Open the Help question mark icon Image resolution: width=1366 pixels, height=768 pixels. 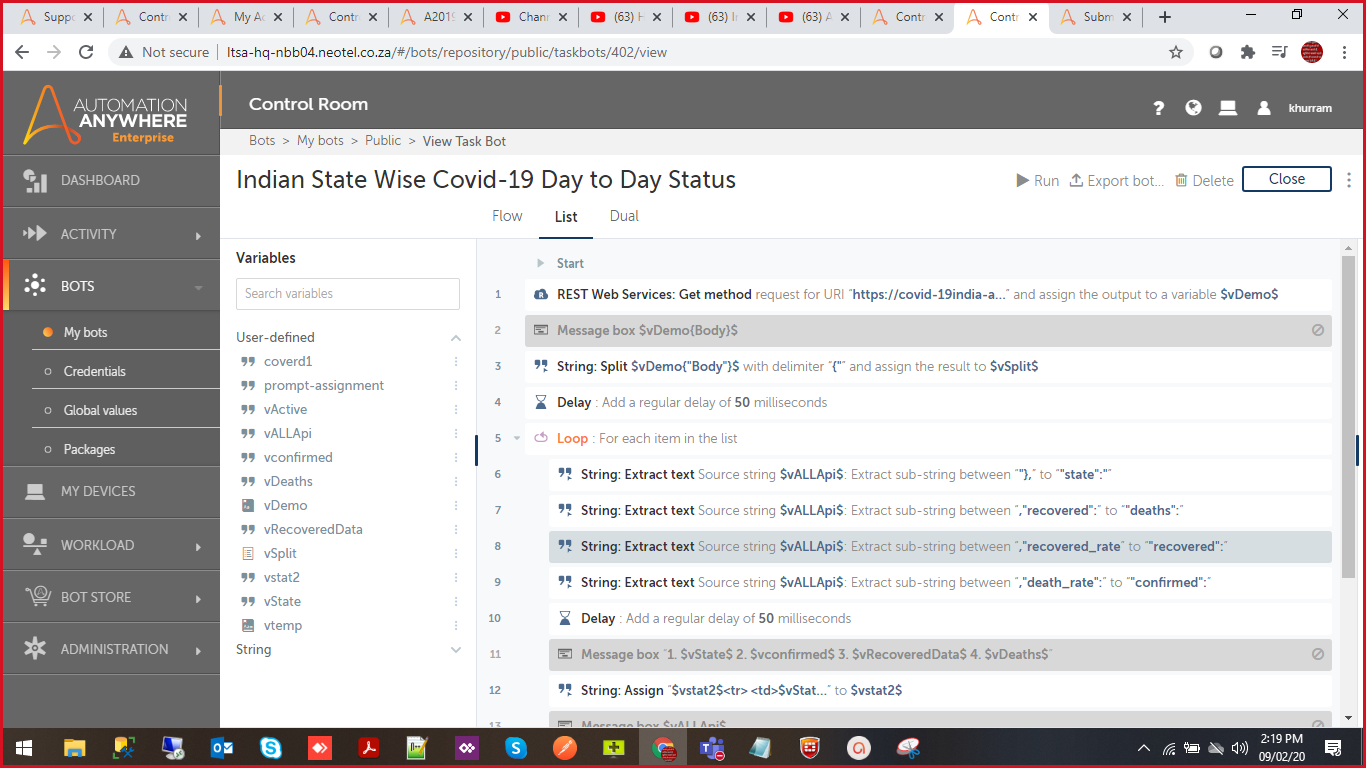click(1159, 108)
